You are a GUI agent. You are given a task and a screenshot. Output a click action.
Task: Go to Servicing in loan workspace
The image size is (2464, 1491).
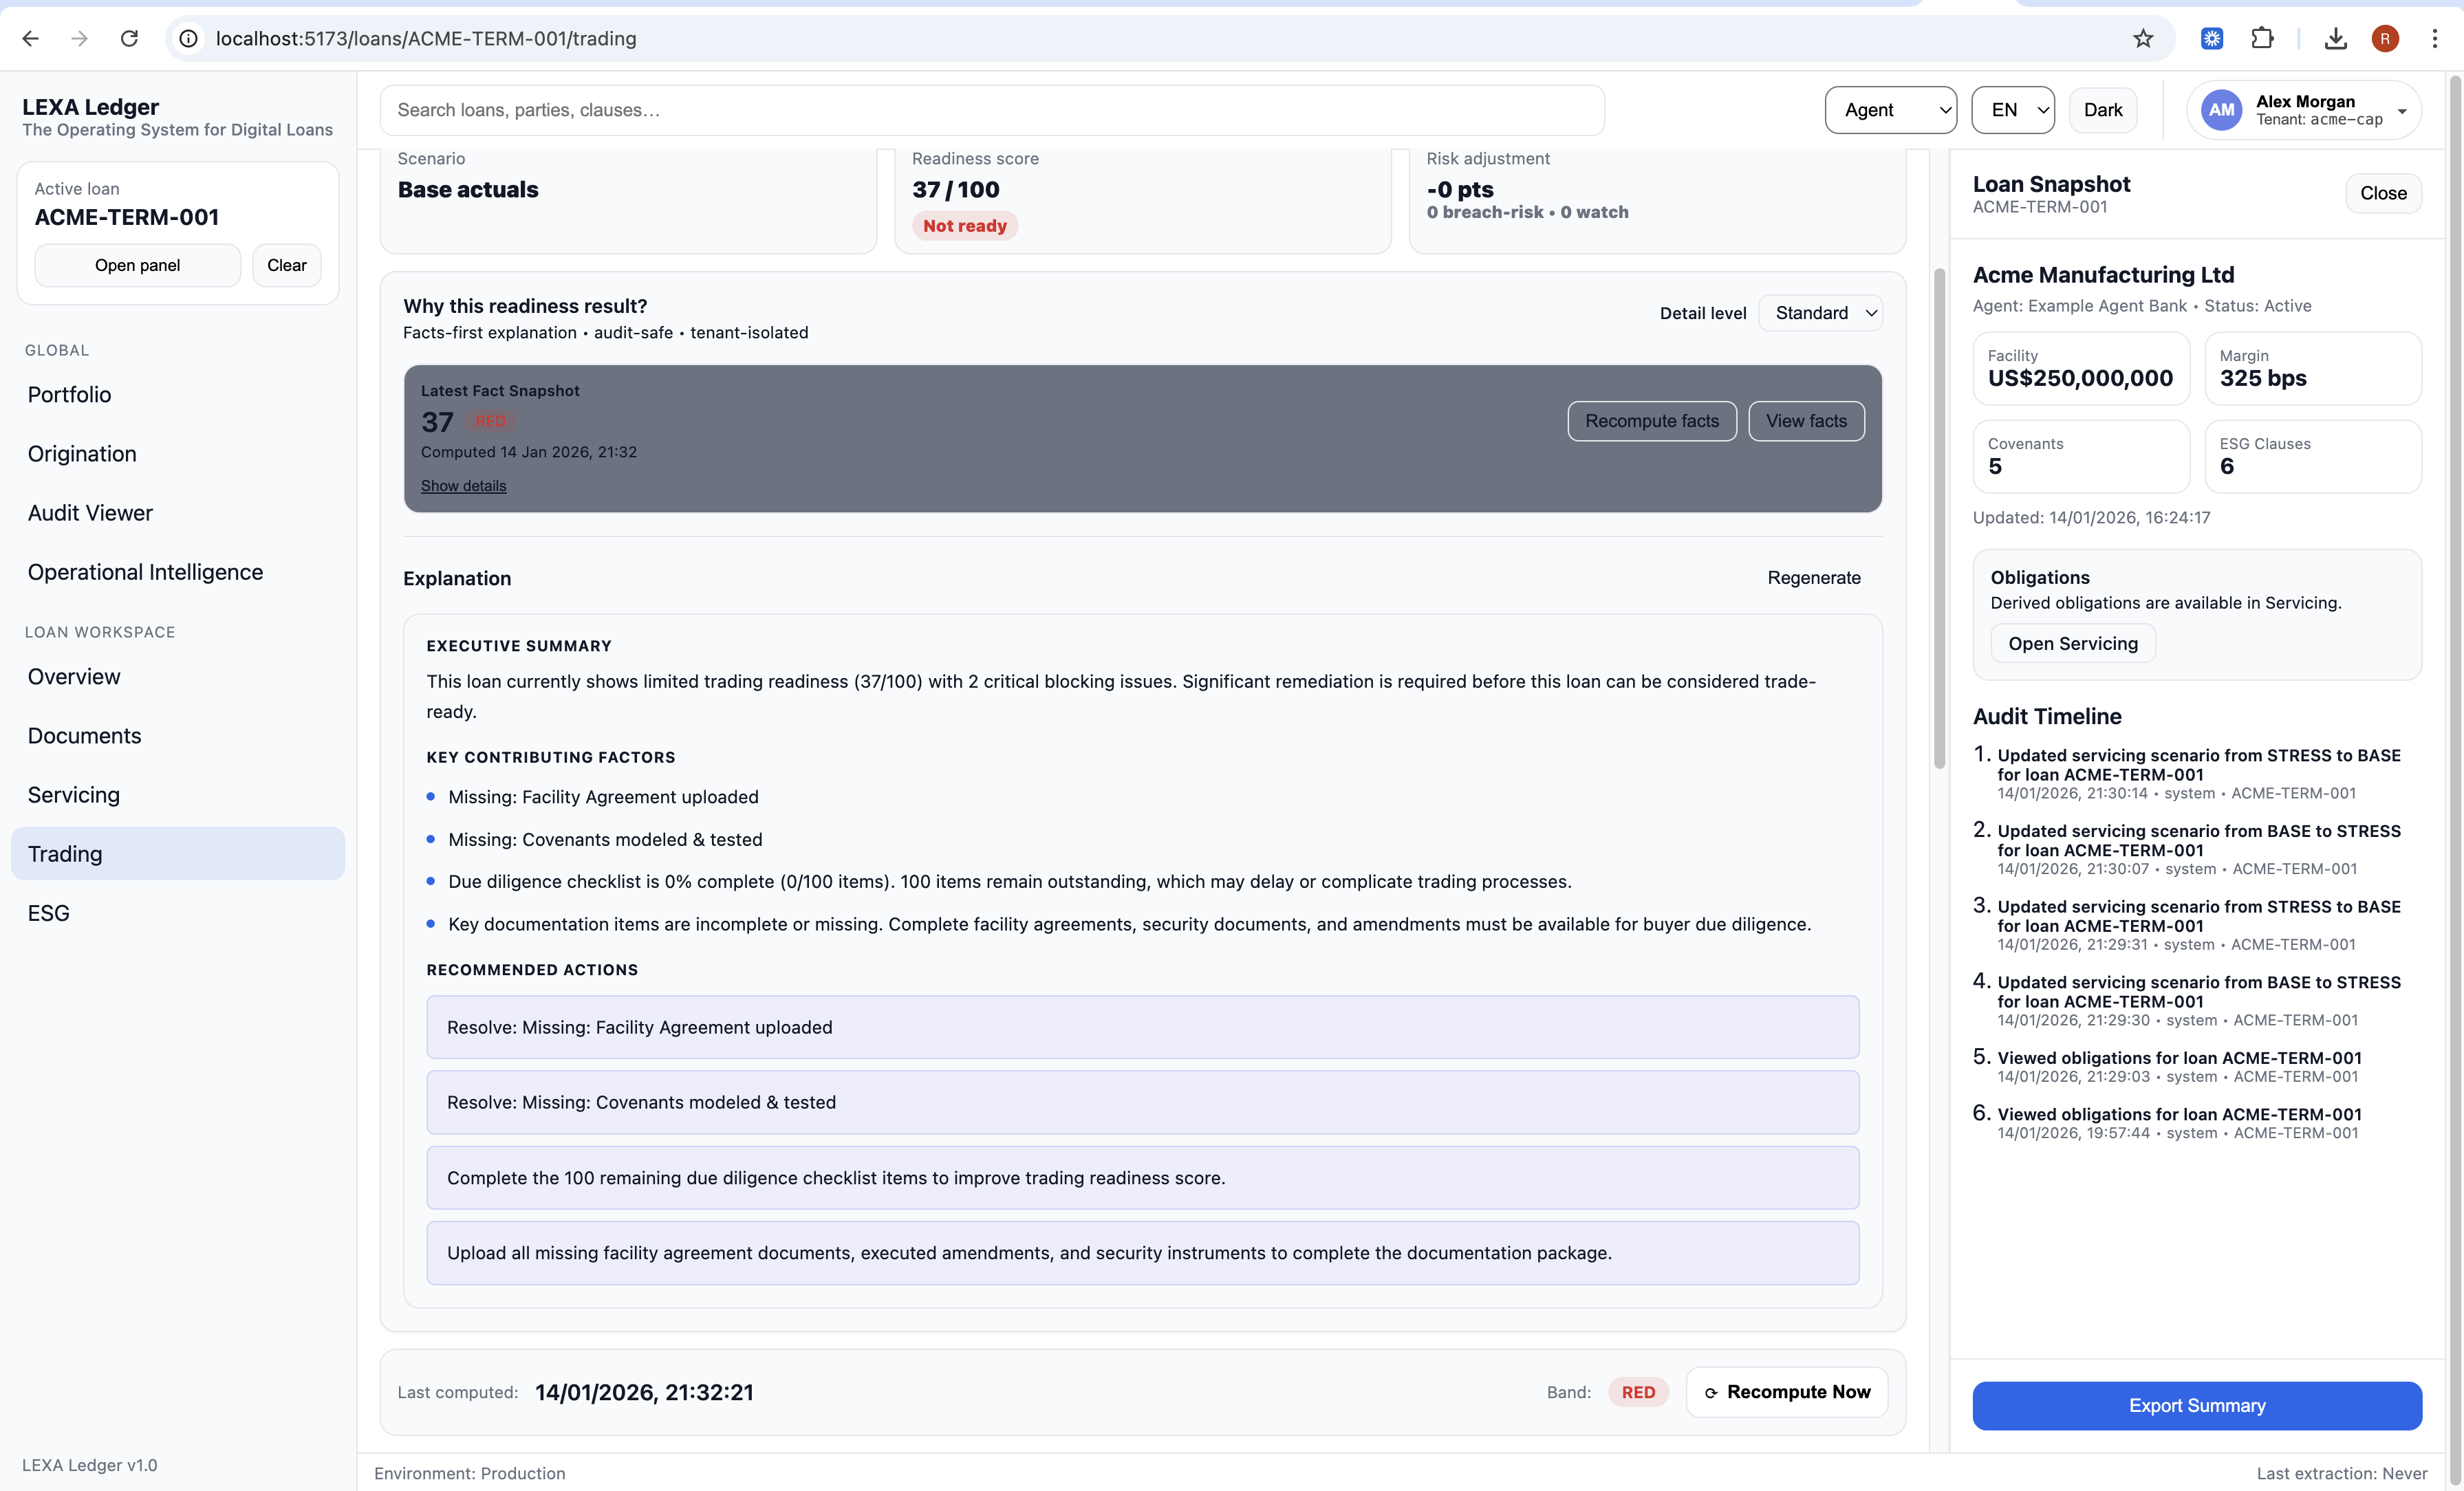pos(74,795)
